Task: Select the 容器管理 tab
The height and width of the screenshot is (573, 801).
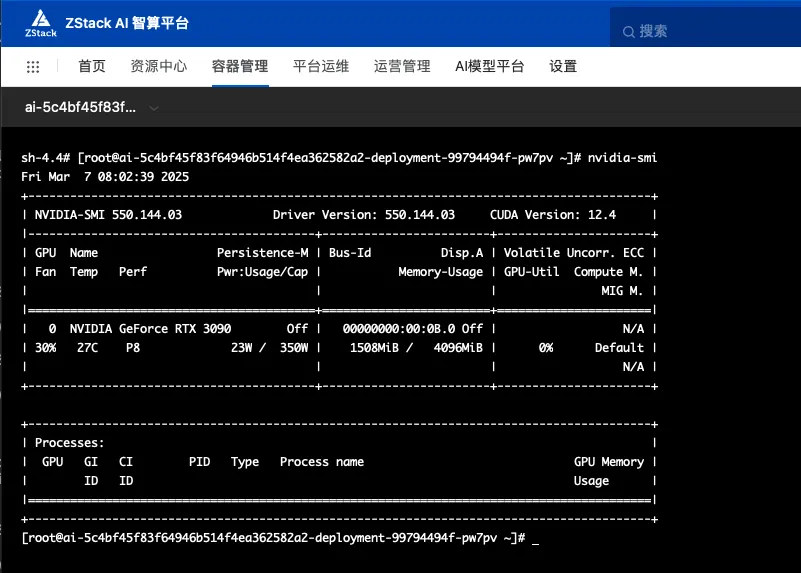Action: (x=240, y=66)
